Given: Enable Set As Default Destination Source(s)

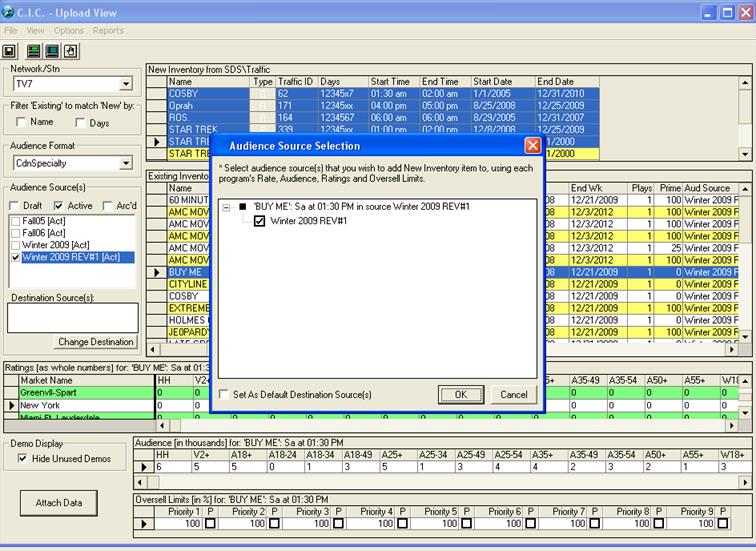Looking at the screenshot, I should pyautogui.click(x=224, y=394).
